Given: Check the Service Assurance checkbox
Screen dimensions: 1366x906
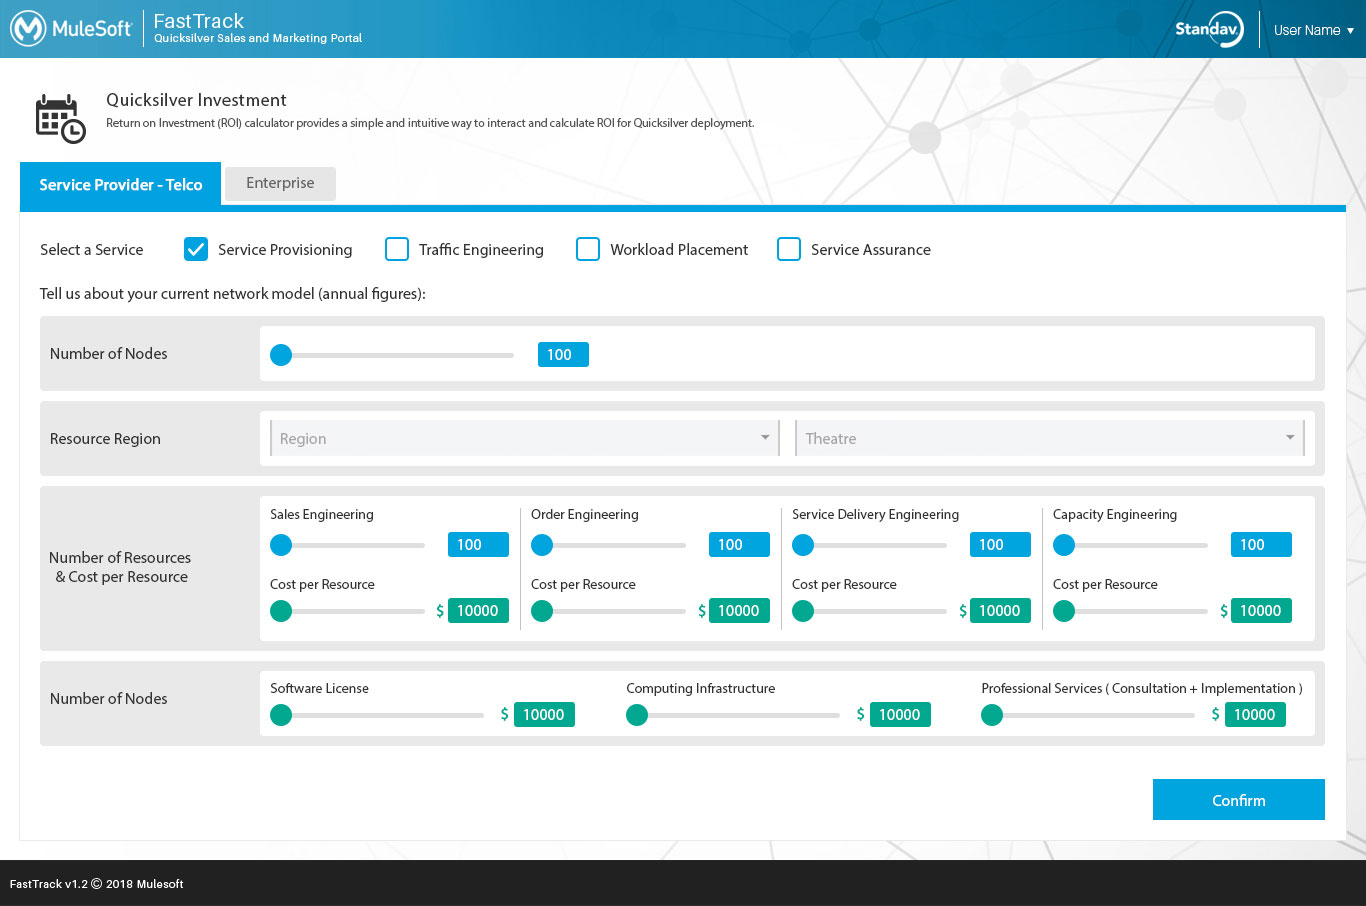Looking at the screenshot, I should [789, 250].
